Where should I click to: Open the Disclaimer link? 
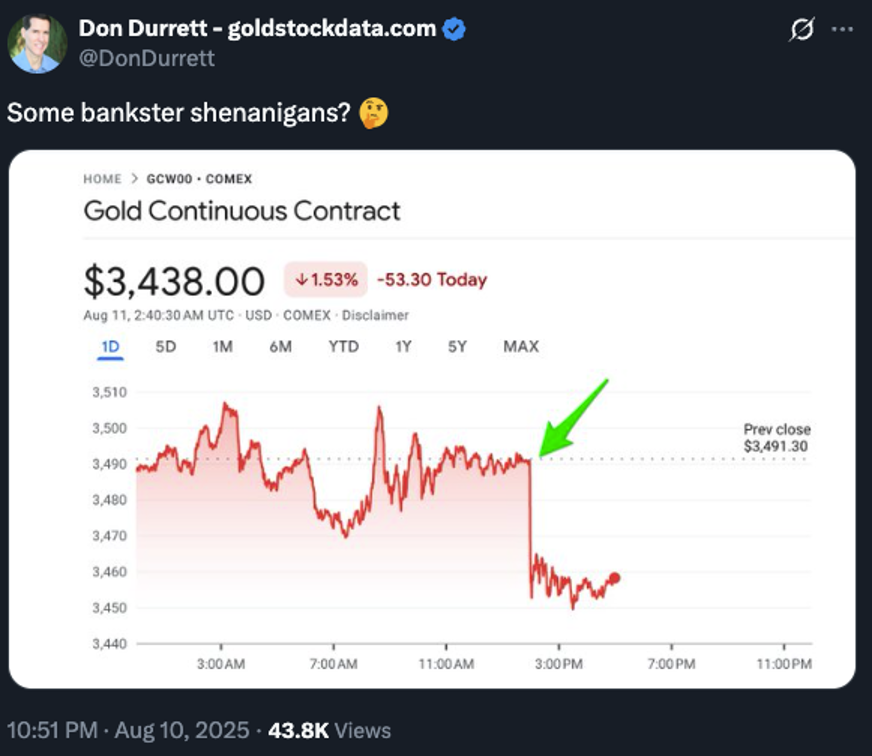tap(375, 315)
